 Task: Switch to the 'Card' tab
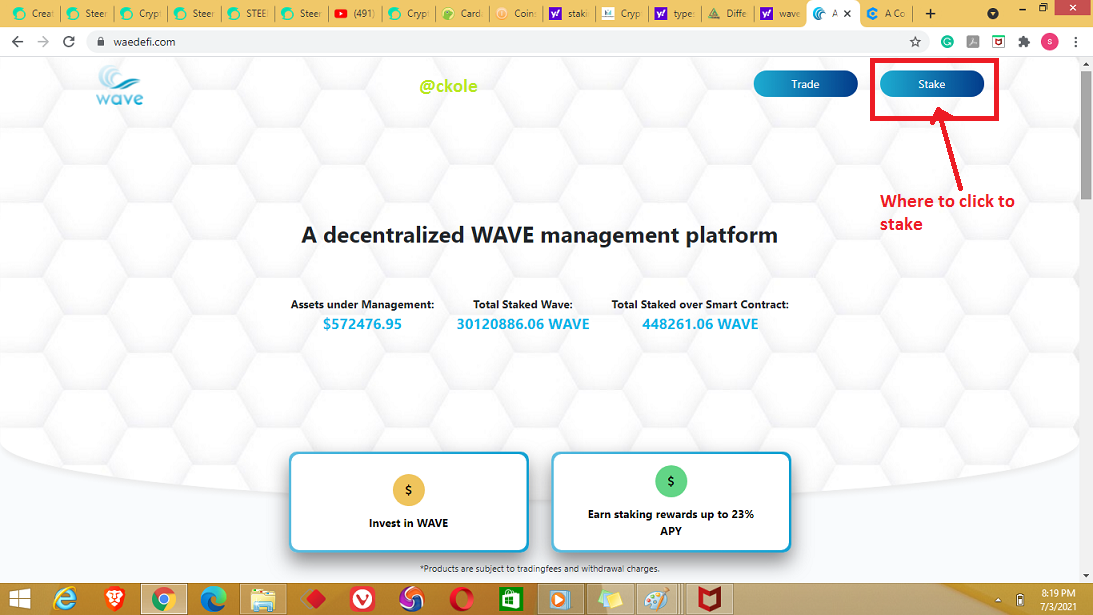[462, 13]
